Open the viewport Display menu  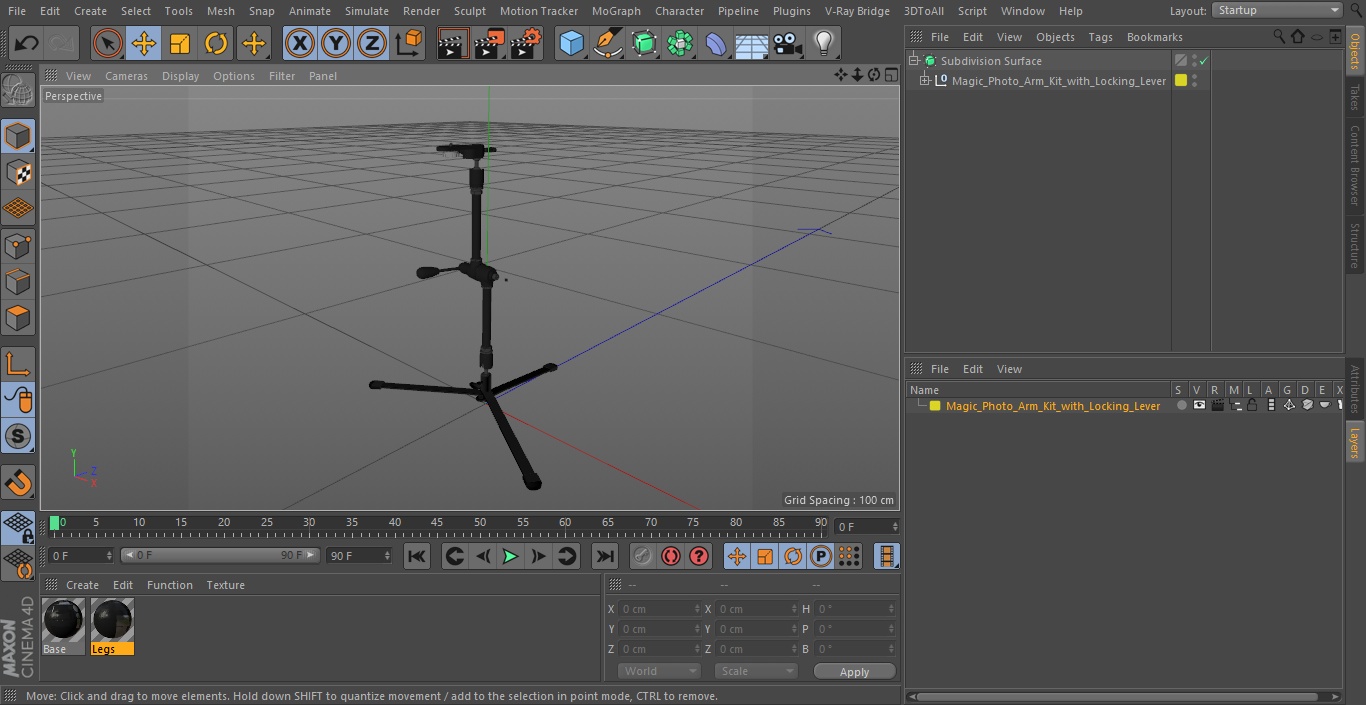pyautogui.click(x=180, y=76)
